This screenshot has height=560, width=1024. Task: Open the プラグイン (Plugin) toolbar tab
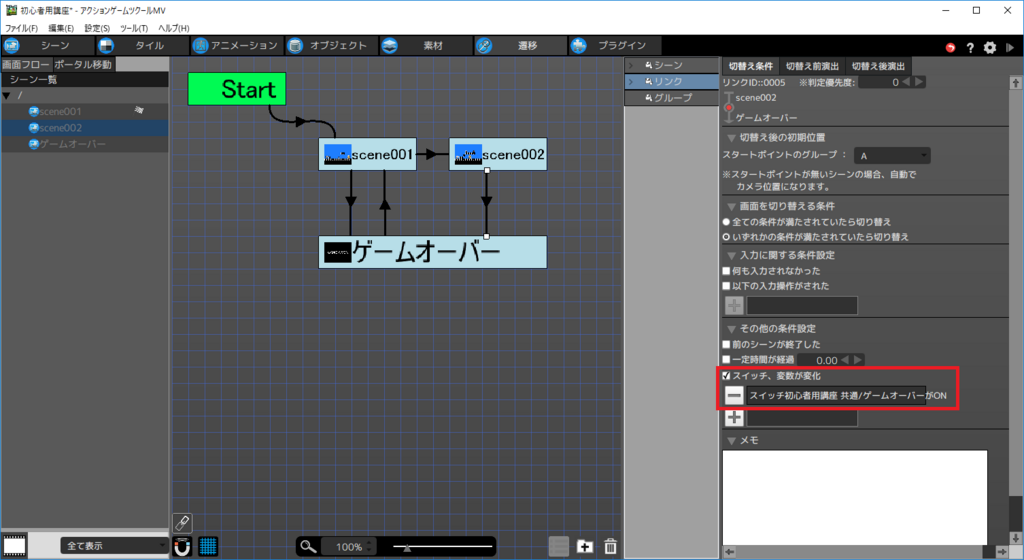[614, 46]
